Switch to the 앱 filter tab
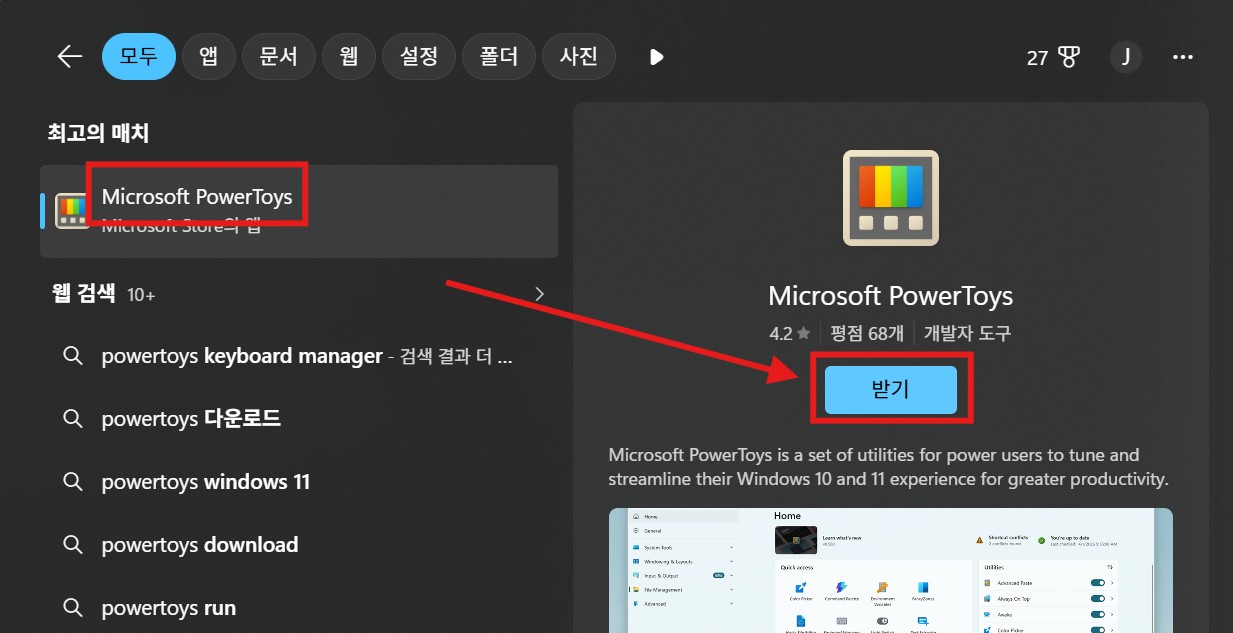 (208, 57)
